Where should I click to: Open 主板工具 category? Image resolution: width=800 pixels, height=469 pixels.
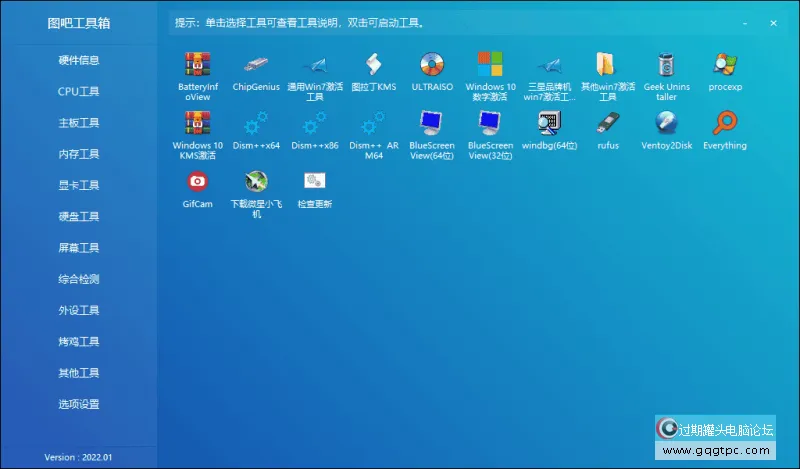point(79,122)
